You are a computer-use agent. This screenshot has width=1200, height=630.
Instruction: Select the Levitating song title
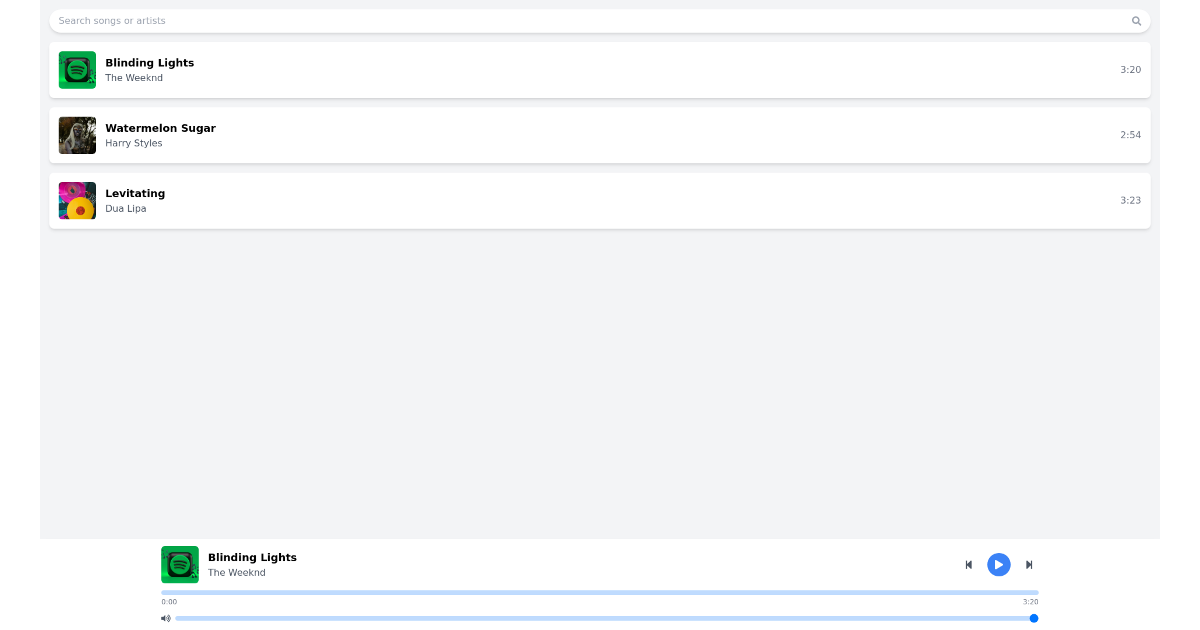click(135, 193)
